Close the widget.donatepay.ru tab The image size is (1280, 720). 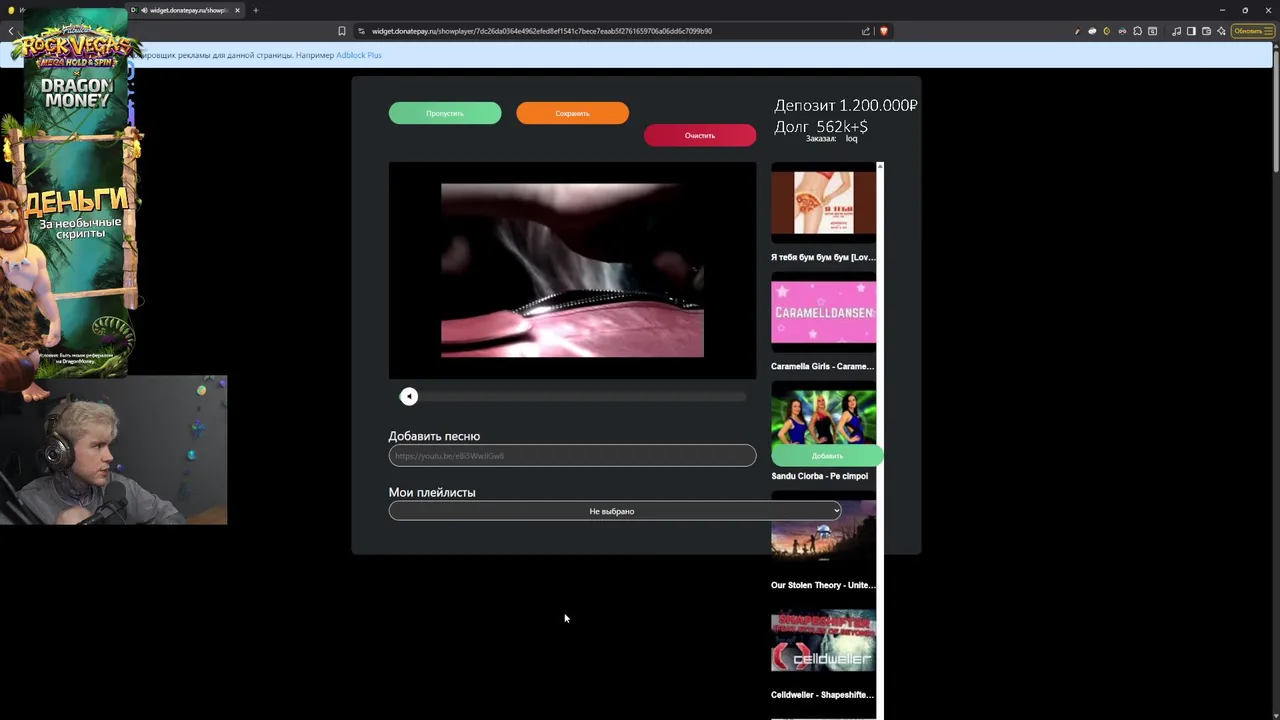237,10
